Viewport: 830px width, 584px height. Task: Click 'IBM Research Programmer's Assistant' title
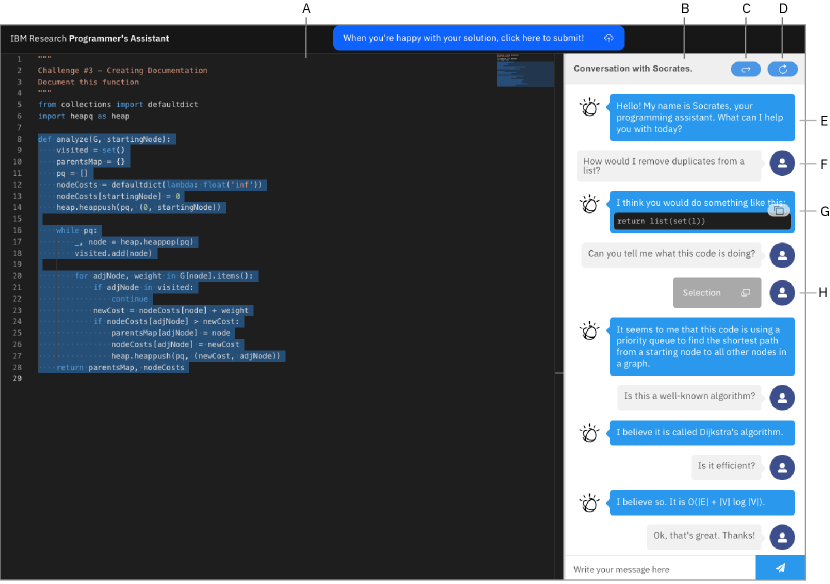pos(89,39)
